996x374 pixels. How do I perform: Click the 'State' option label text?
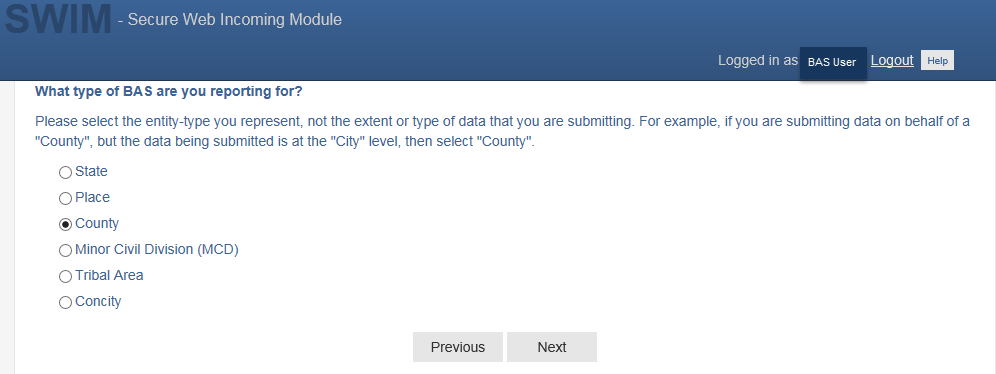pos(91,171)
